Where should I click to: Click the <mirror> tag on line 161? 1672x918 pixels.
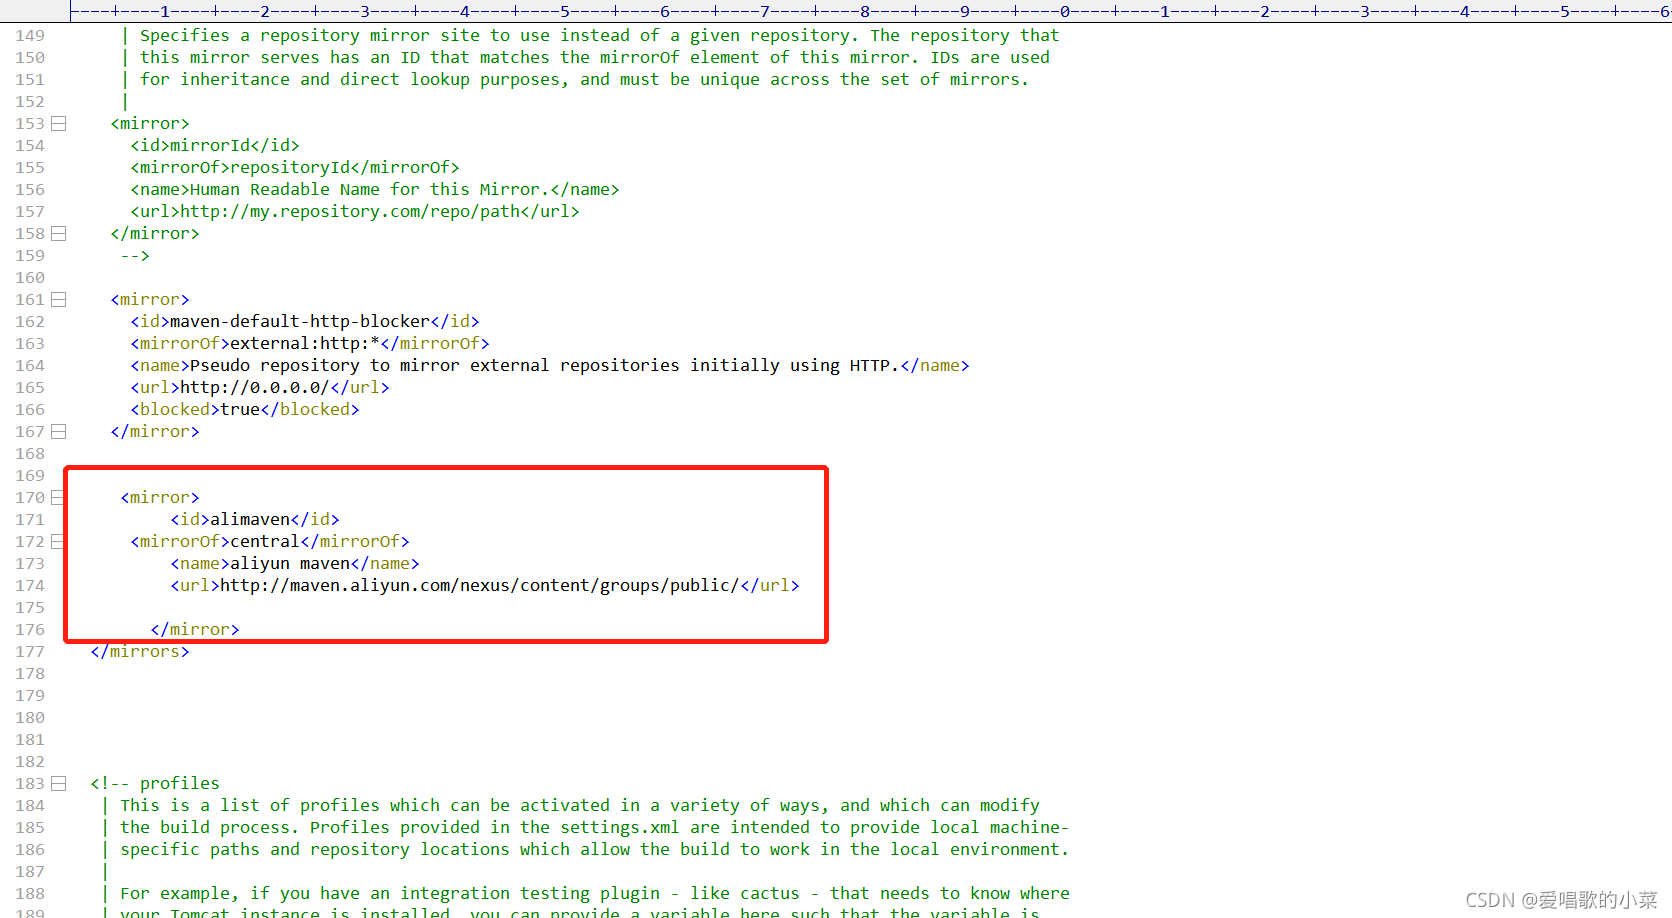pos(150,300)
